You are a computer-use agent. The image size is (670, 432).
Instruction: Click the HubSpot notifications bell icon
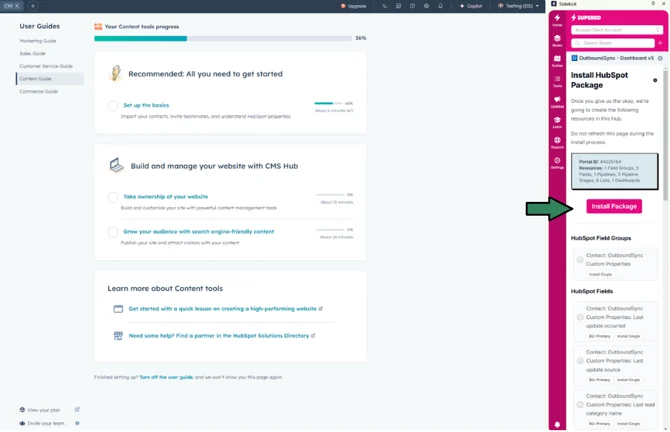tap(440, 6)
